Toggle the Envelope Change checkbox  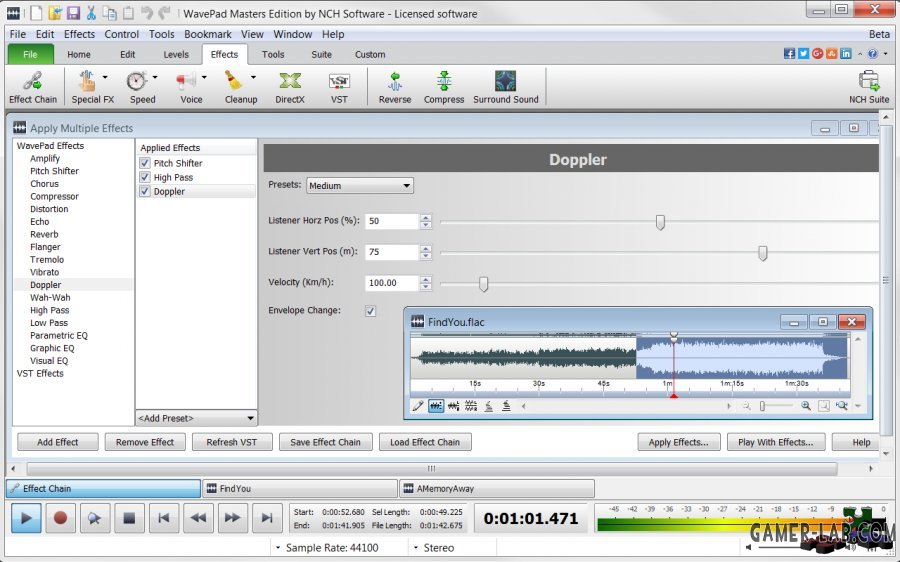coord(370,311)
